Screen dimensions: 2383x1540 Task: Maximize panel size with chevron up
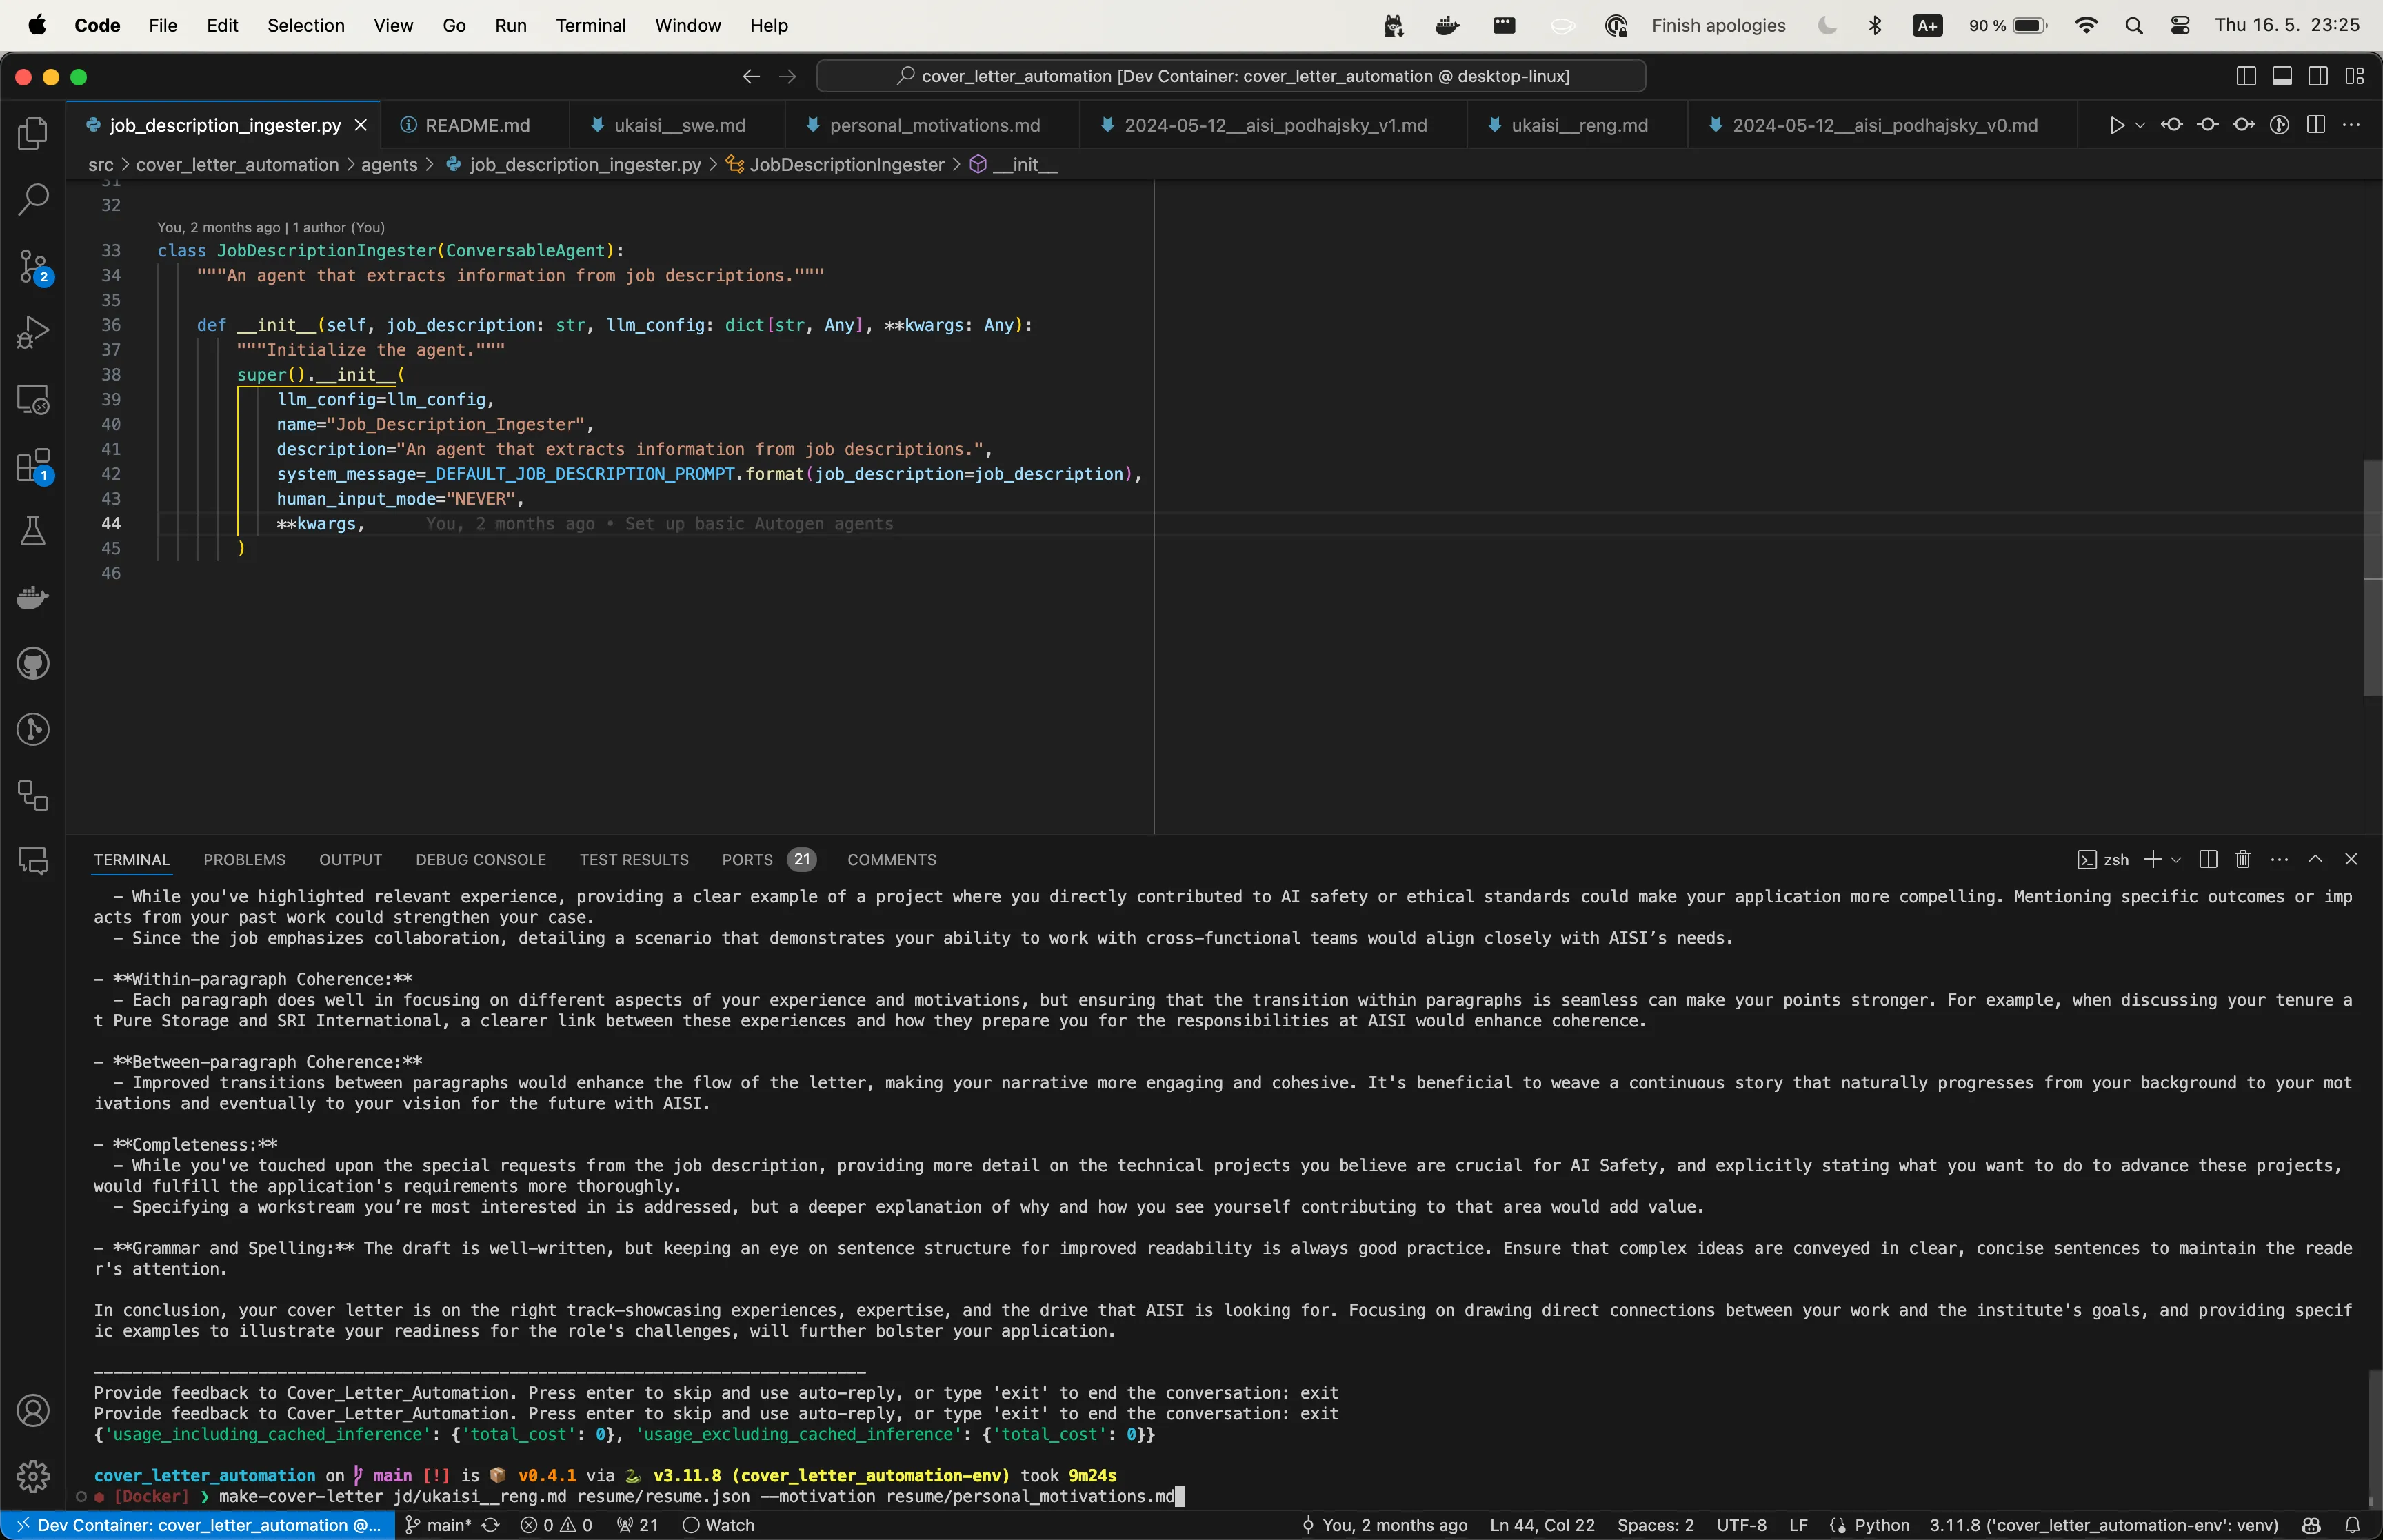(2315, 860)
